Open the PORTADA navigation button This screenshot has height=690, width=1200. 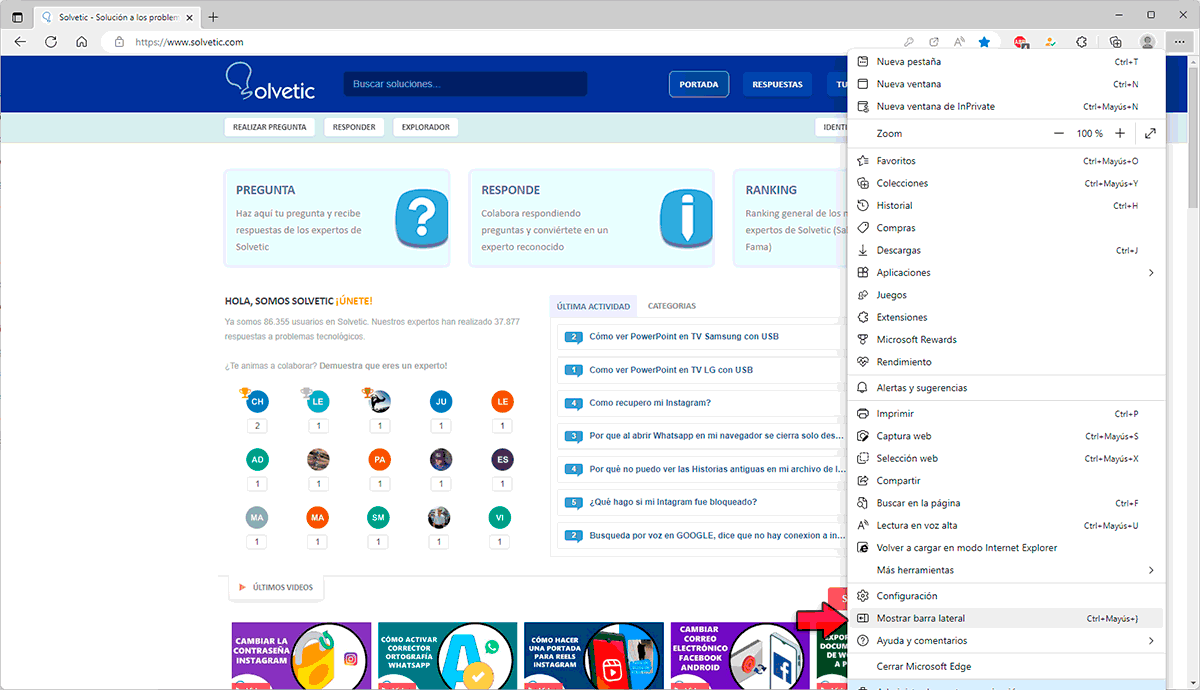699,84
